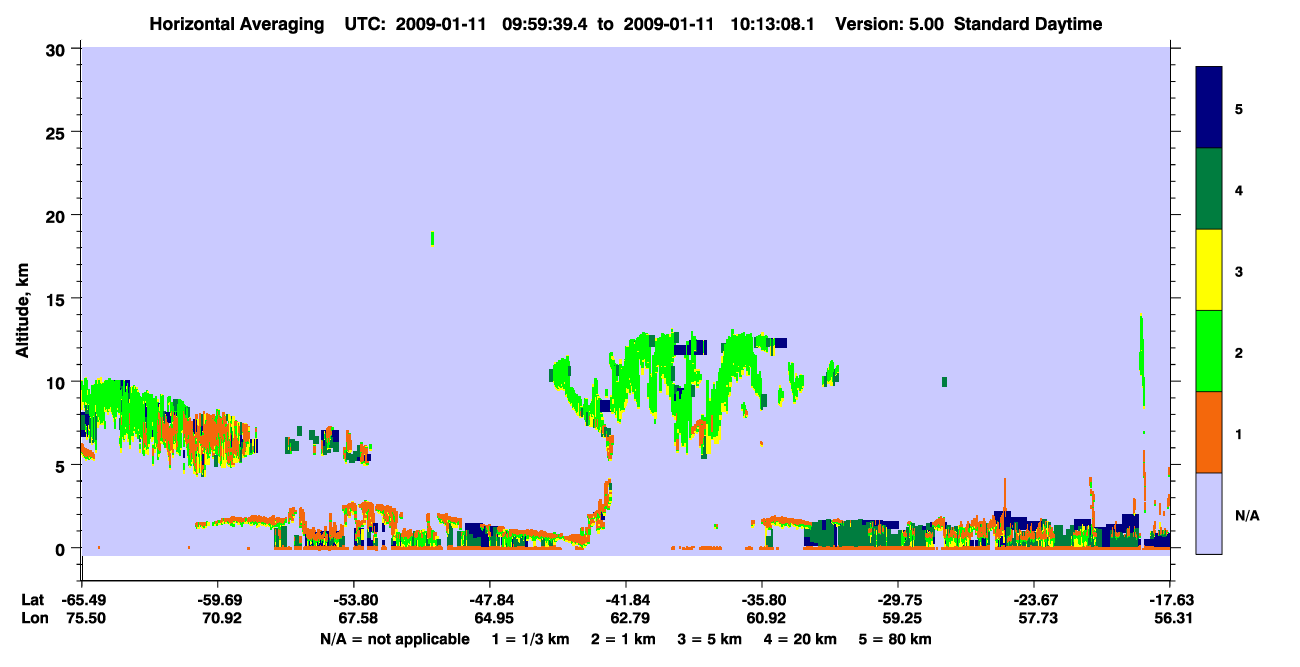Click the altitude tick label 25
Screen dimensions: 1300x667
pos(58,132)
